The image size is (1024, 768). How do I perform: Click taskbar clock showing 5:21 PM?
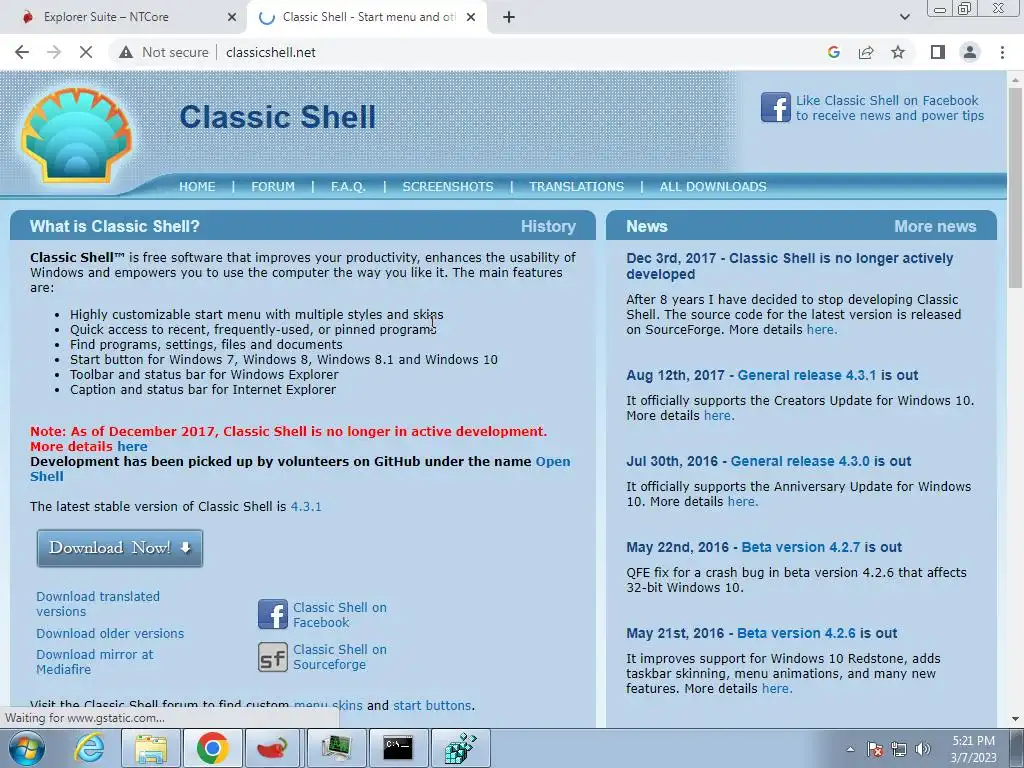pos(973,749)
